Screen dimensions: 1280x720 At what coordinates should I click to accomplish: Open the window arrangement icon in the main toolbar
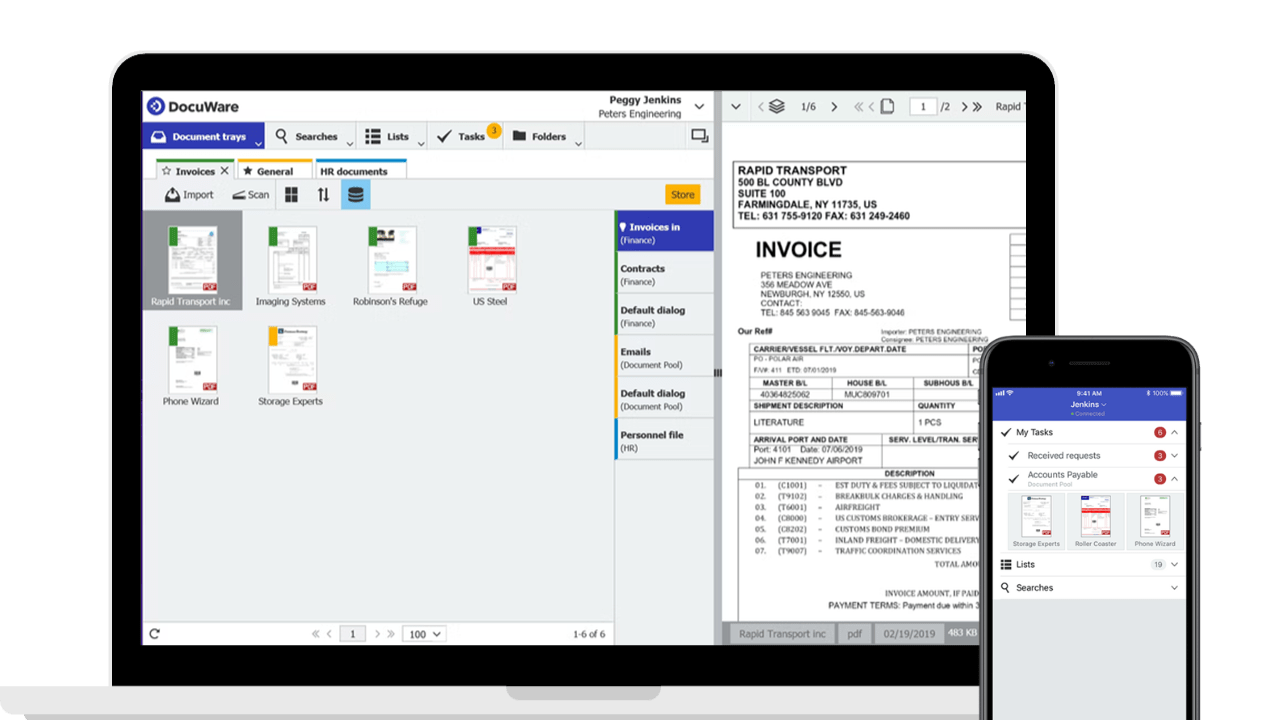[x=699, y=136]
